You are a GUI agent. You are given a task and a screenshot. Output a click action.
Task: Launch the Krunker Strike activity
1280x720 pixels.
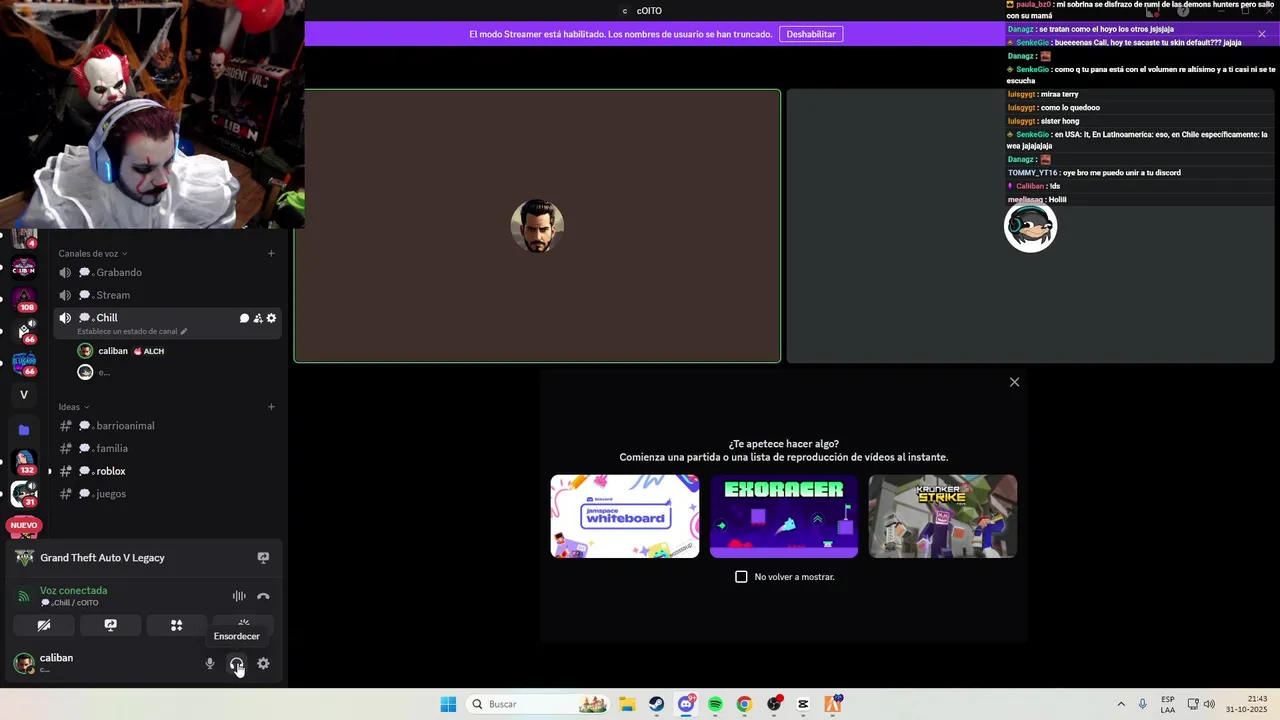[943, 516]
